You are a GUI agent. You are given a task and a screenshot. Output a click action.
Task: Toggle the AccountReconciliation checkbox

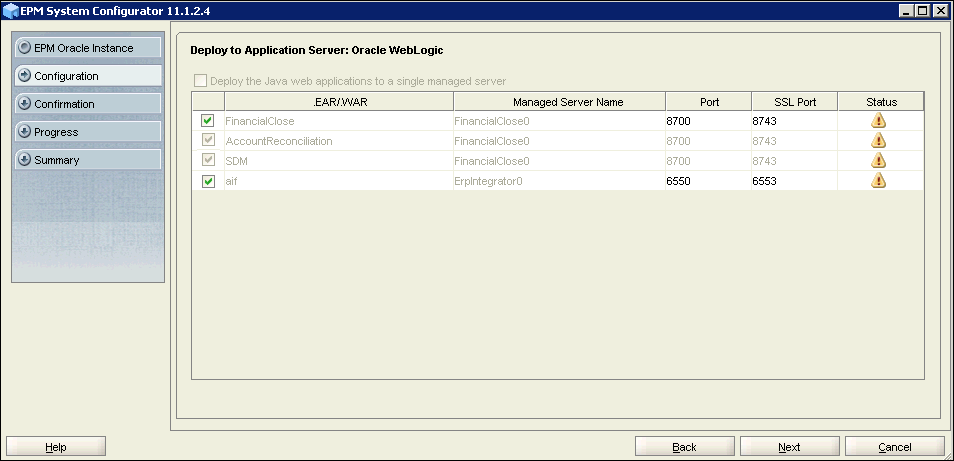tap(208, 141)
